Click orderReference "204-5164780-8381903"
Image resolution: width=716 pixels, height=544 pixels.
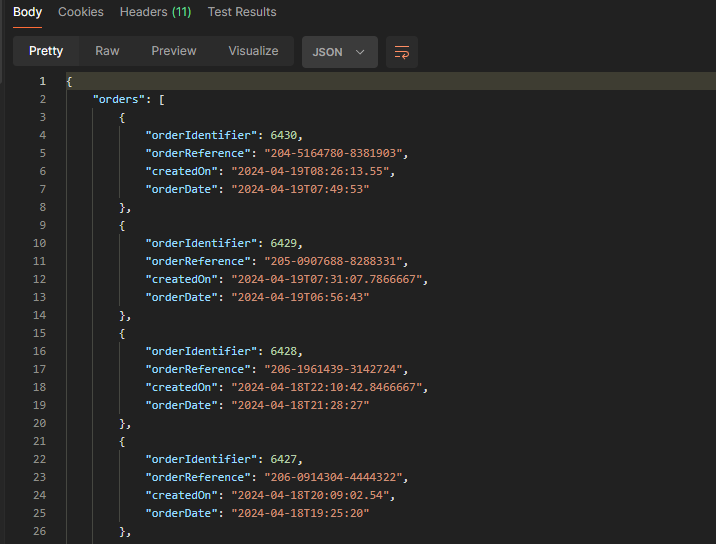(x=335, y=153)
